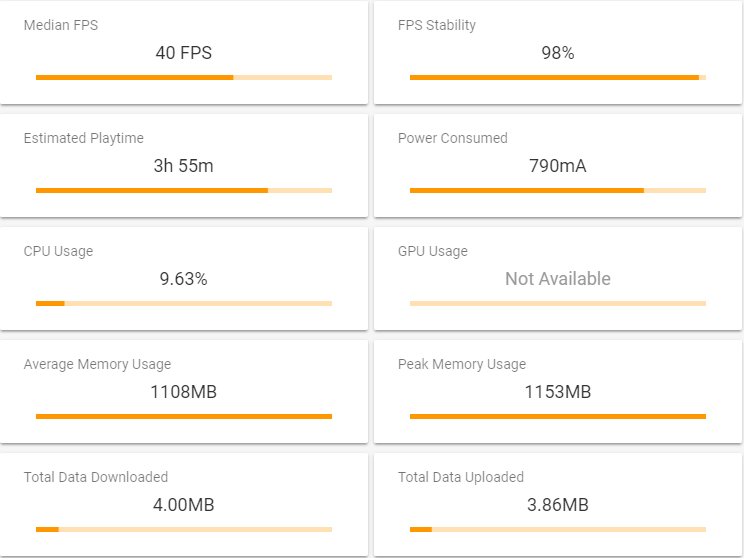Click the Peak Memory Usage bar
Image resolution: width=744 pixels, height=558 pixels.
558,416
